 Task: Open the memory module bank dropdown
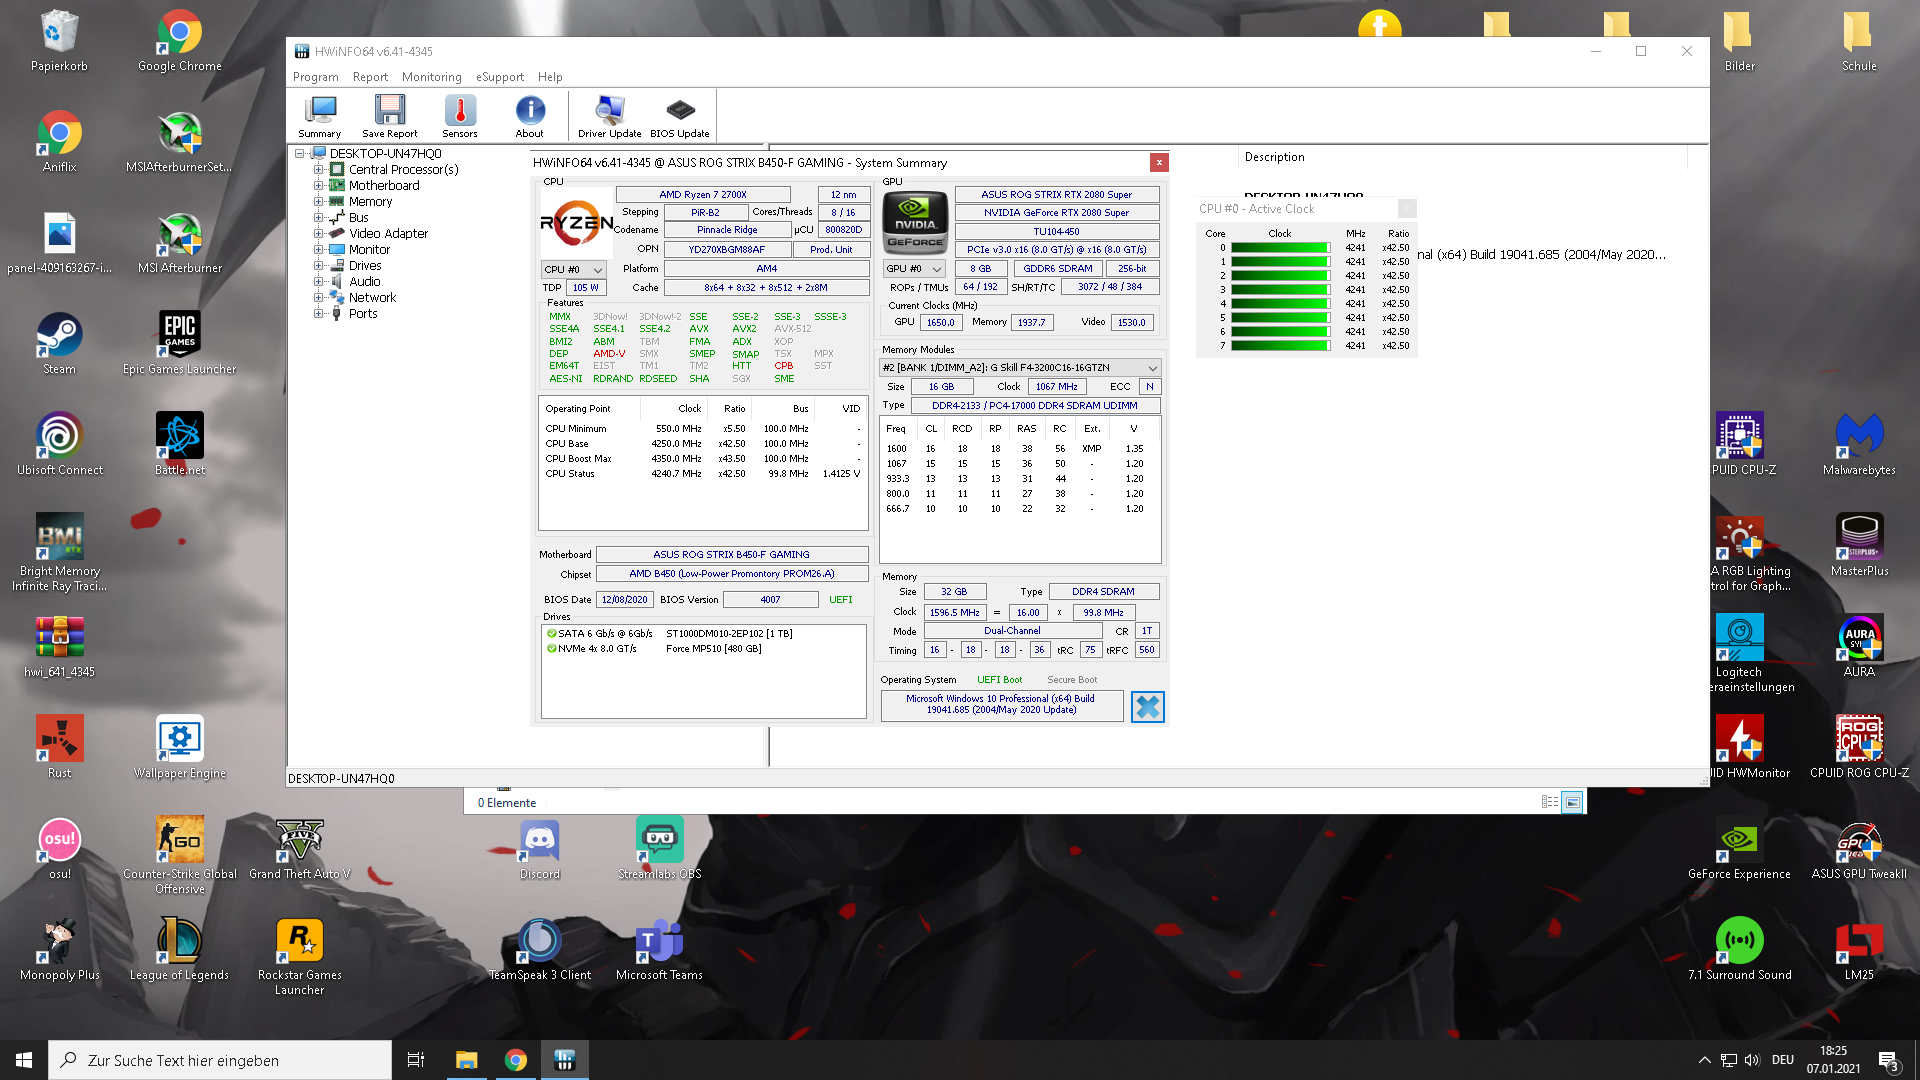[1020, 368]
